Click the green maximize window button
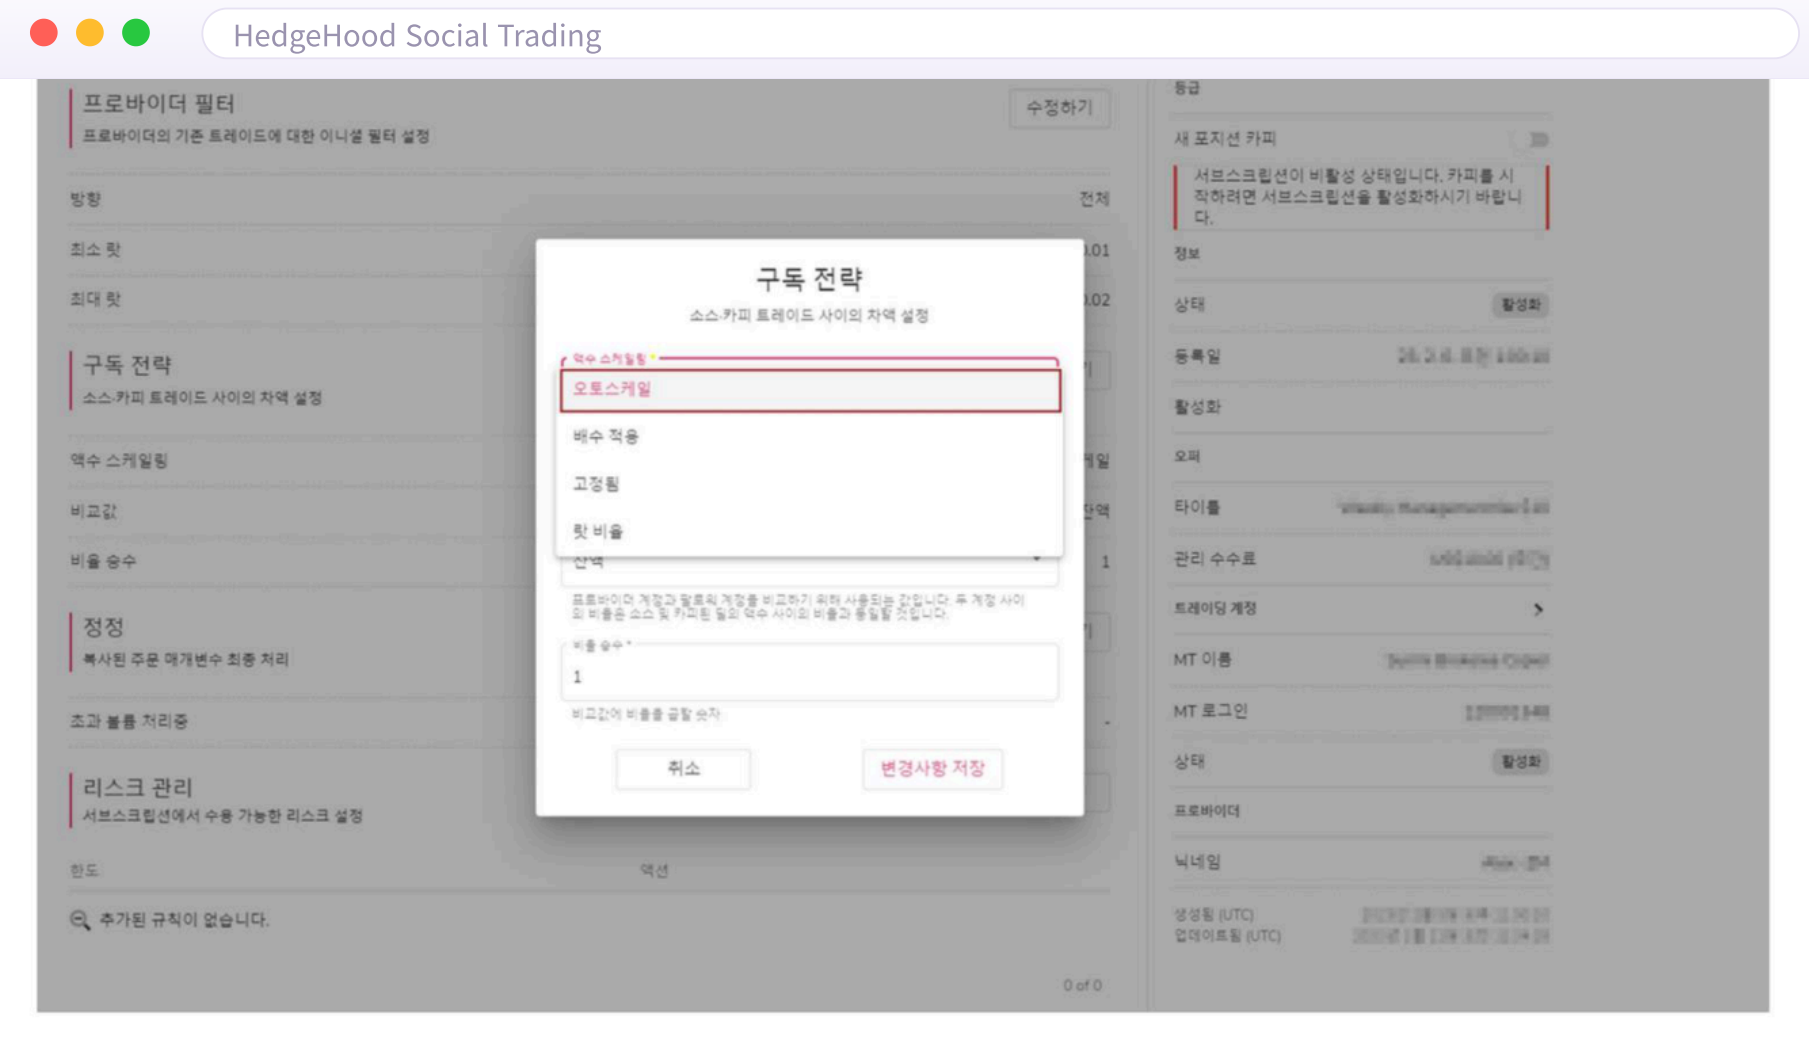Image resolution: width=1809 pixels, height=1049 pixels. point(136,33)
